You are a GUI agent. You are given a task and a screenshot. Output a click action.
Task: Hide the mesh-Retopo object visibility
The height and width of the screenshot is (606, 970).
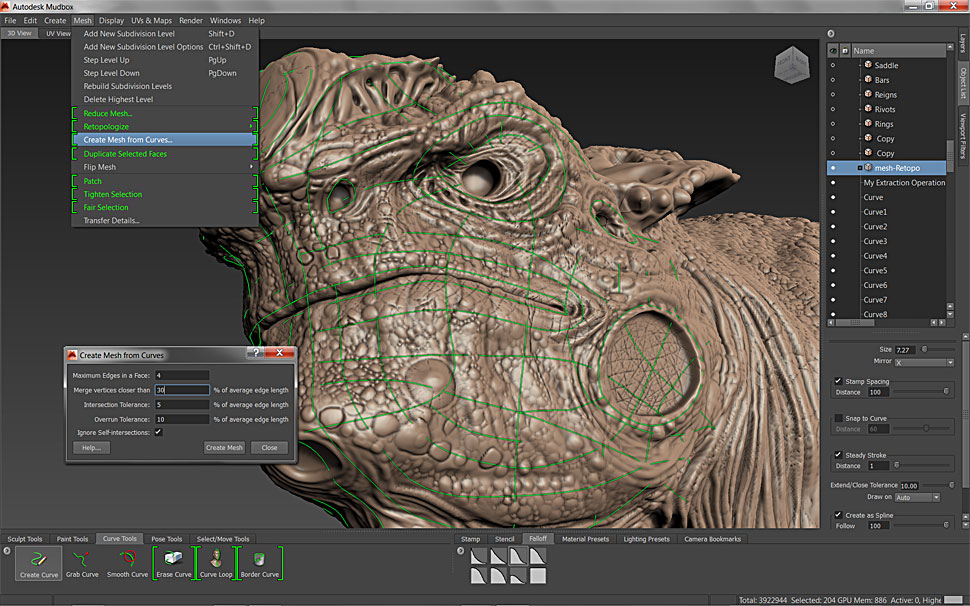click(x=833, y=168)
